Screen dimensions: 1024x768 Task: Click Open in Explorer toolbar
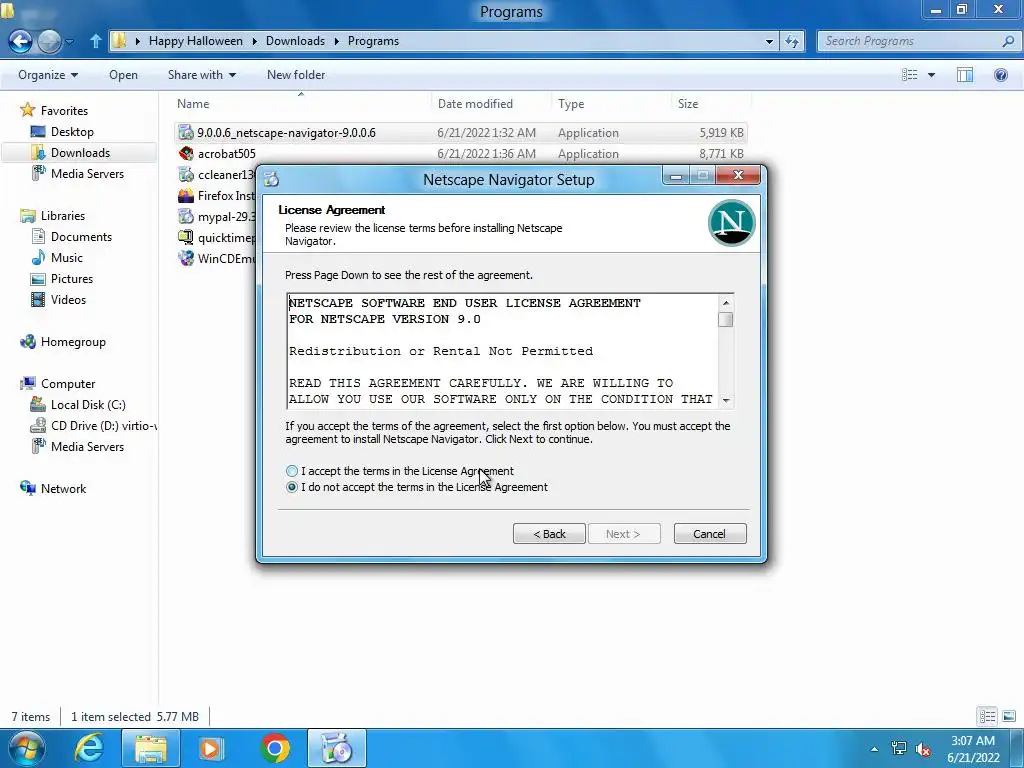[x=123, y=74]
